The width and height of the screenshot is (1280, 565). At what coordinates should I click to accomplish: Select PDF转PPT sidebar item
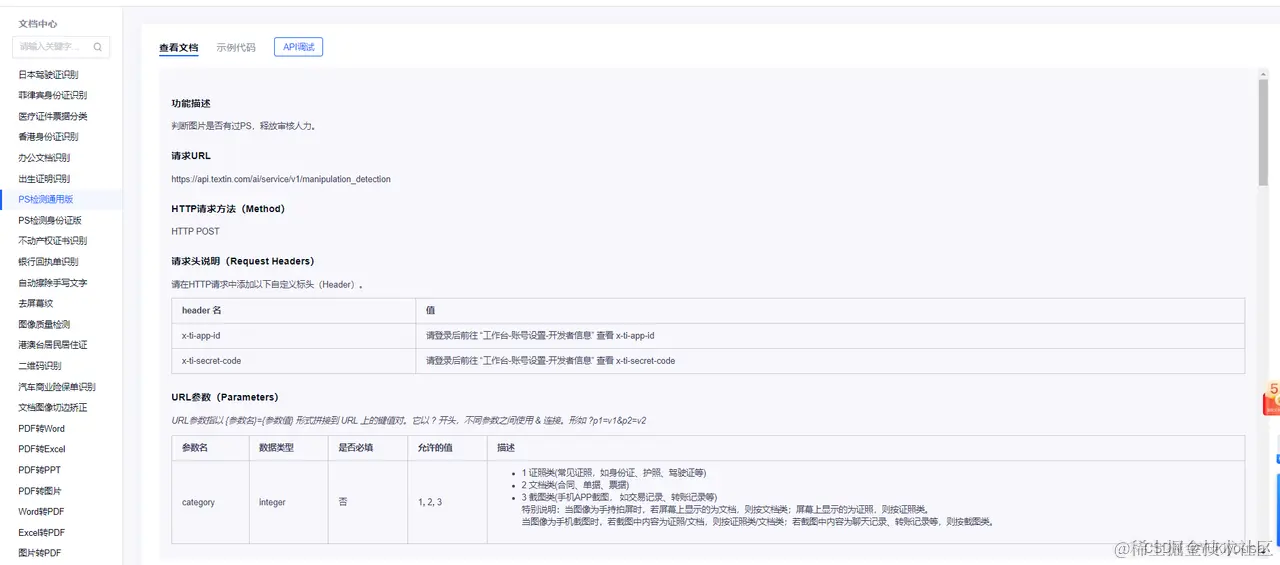tap(39, 470)
